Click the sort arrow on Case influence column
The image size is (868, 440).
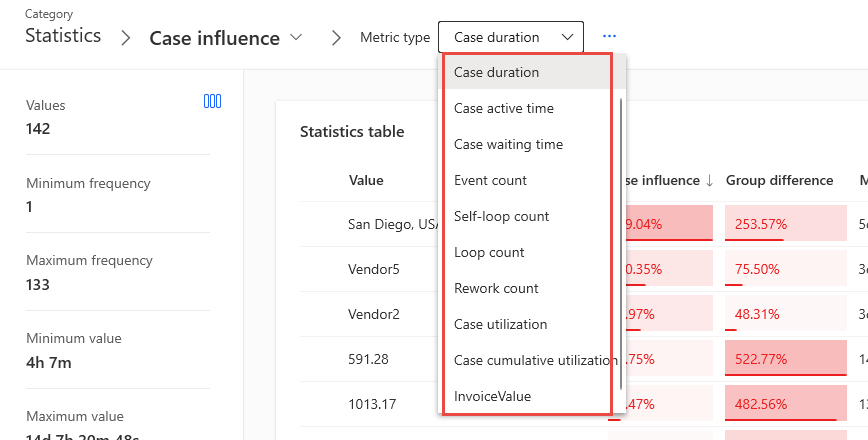point(709,181)
